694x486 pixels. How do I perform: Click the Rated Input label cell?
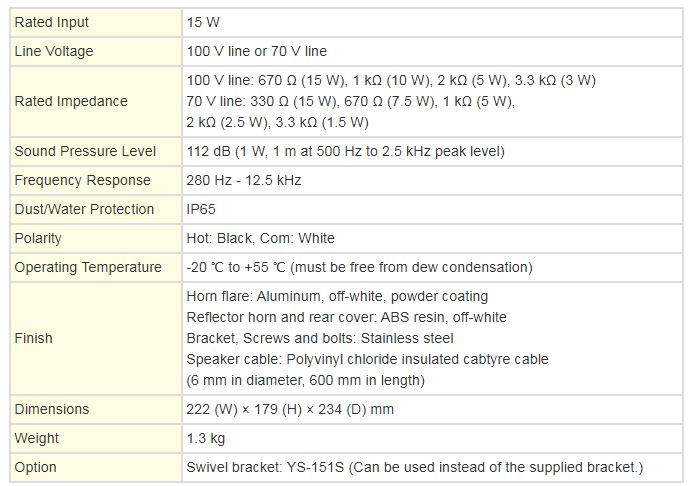click(51, 22)
